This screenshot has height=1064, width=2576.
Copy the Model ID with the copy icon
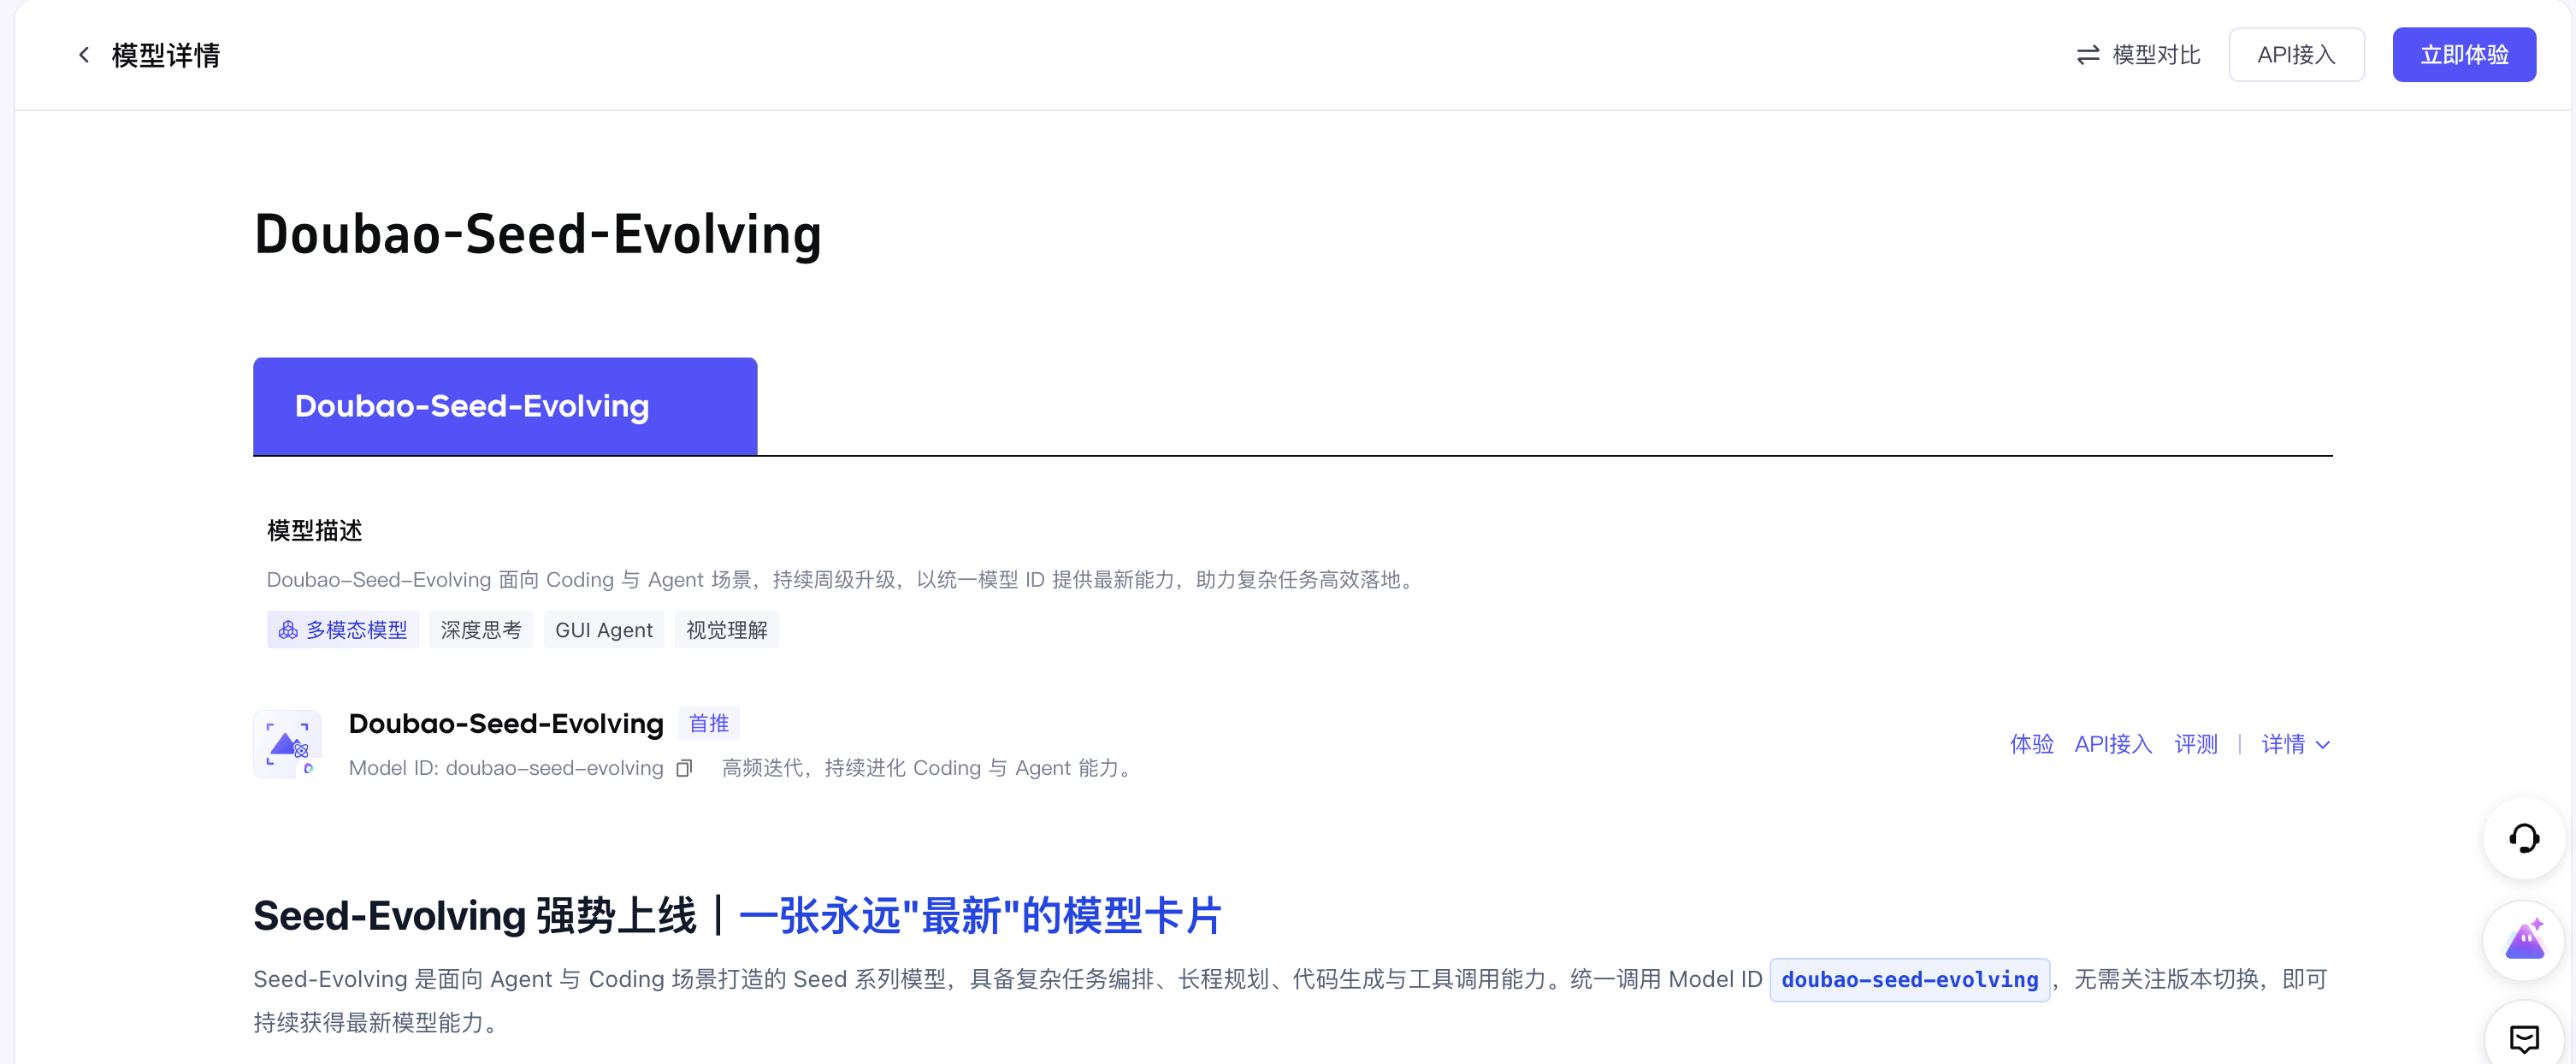tap(684, 768)
